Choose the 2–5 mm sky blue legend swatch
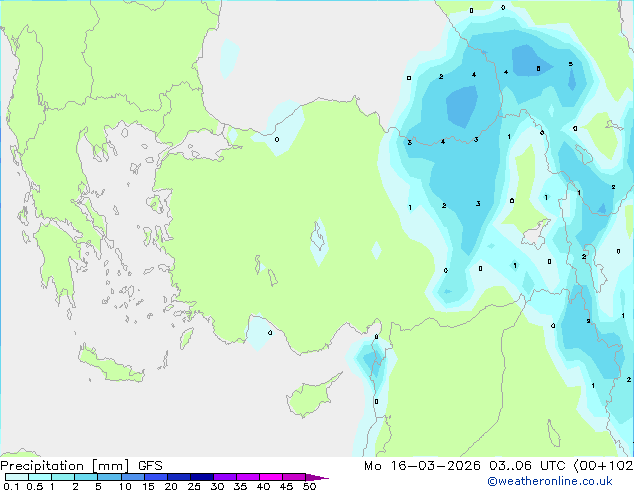Viewport: 634px width, 490px height. point(86,477)
